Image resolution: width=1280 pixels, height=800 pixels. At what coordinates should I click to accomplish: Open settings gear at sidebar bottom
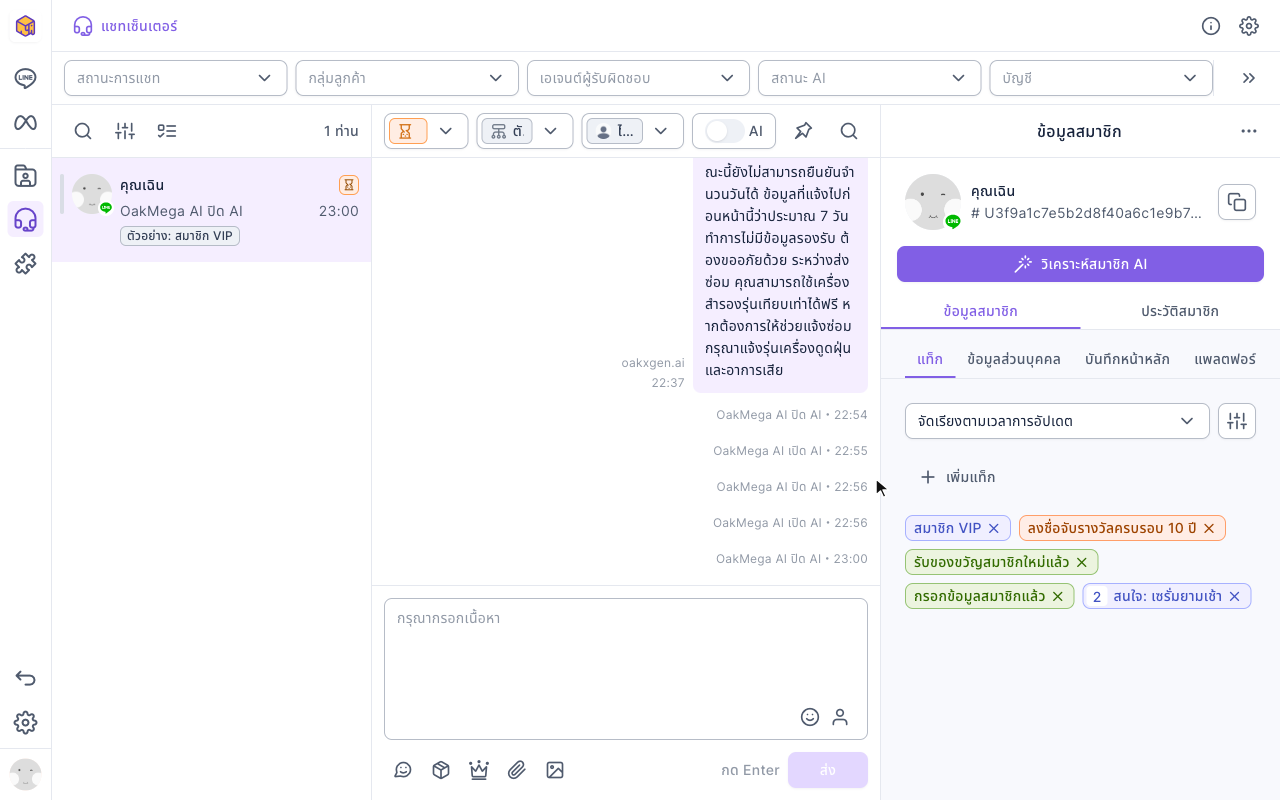[x=26, y=722]
